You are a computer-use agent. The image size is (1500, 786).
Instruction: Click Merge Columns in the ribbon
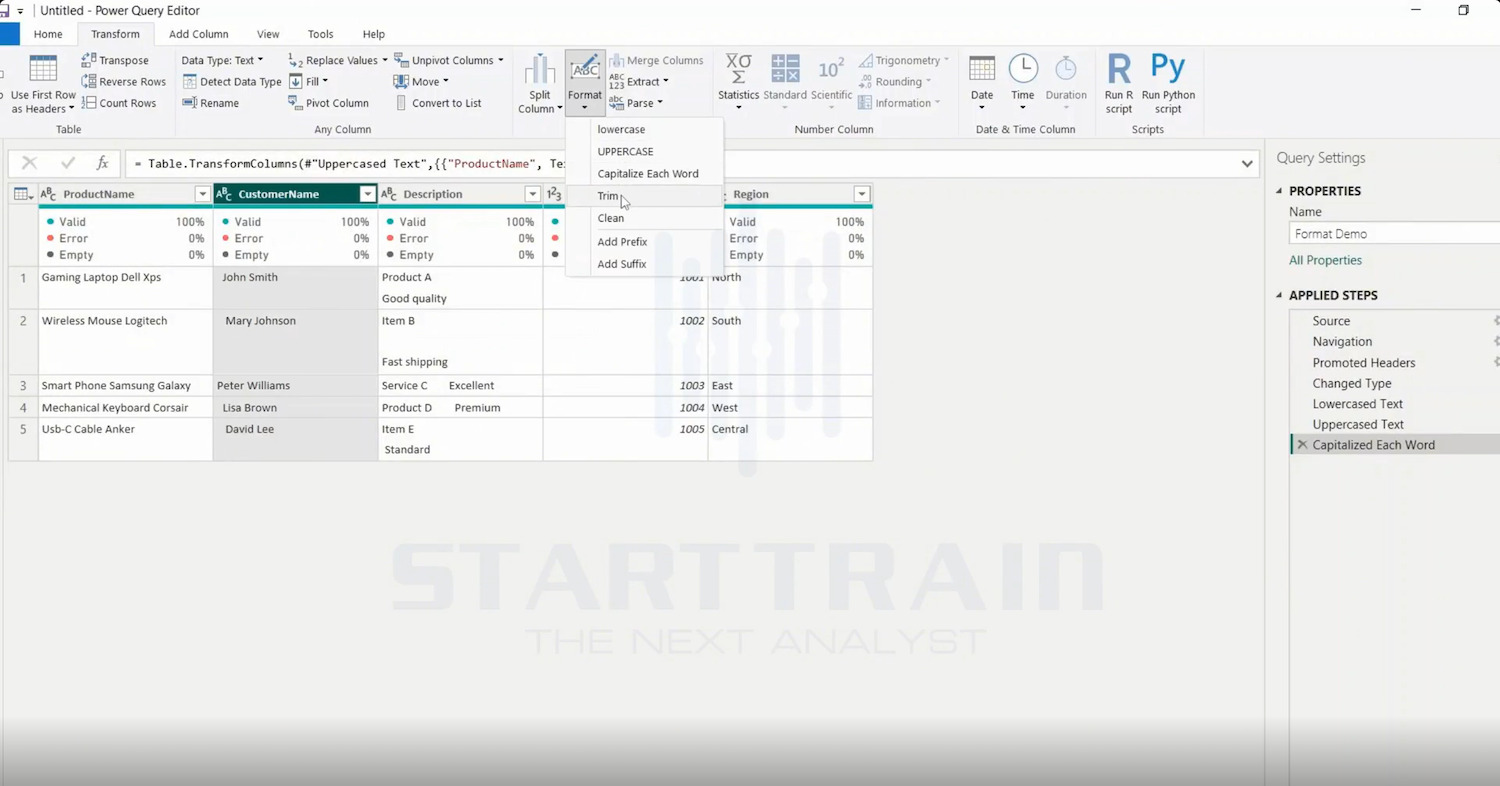[656, 60]
